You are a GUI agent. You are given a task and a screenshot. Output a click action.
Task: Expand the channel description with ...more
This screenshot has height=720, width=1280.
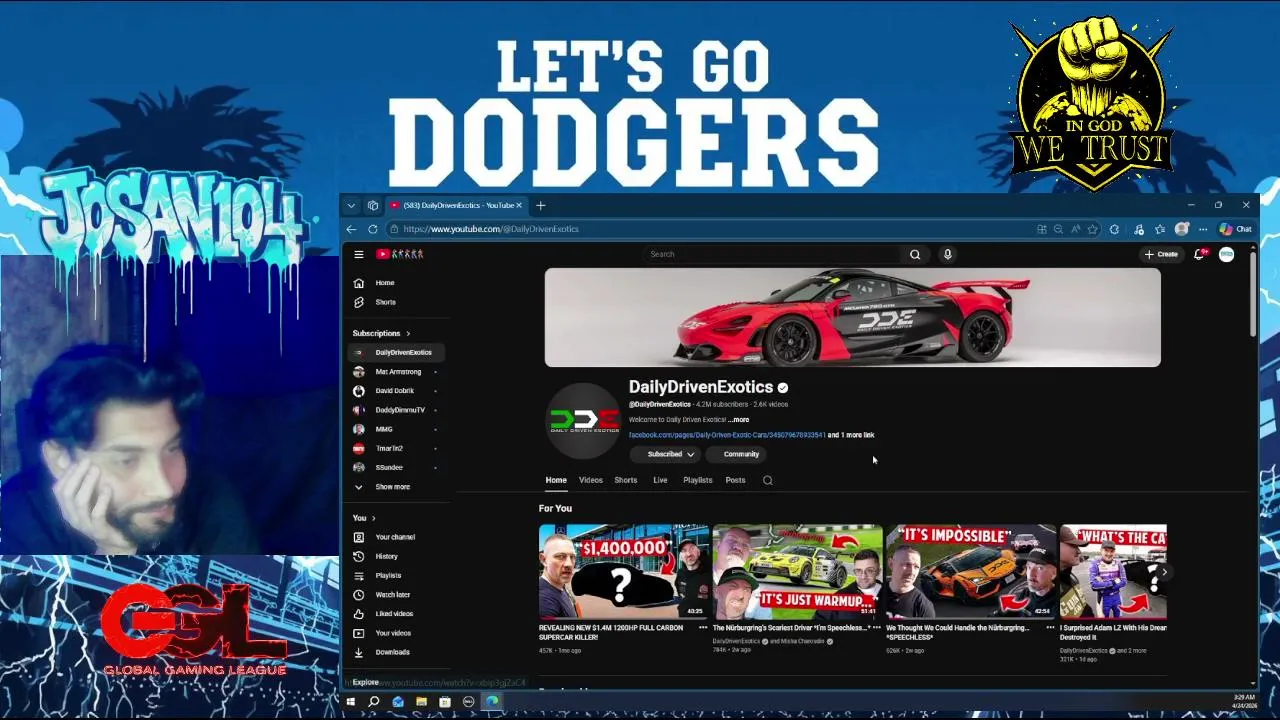[x=738, y=420]
